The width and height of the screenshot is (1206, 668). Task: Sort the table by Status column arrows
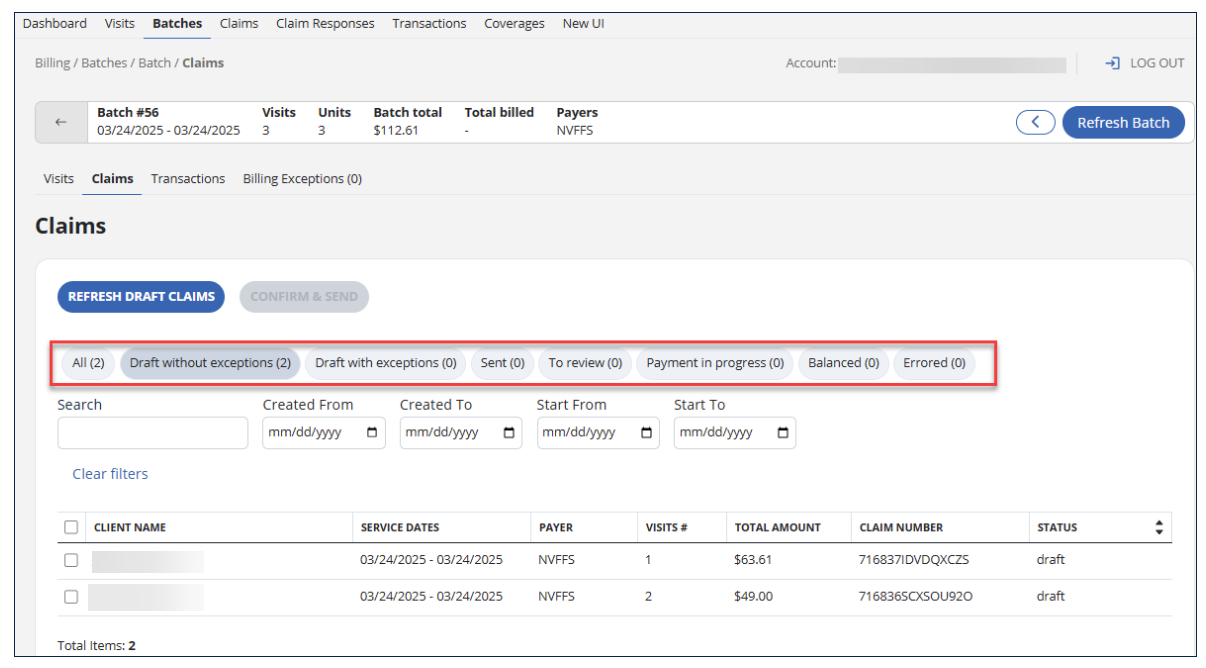click(x=1159, y=527)
